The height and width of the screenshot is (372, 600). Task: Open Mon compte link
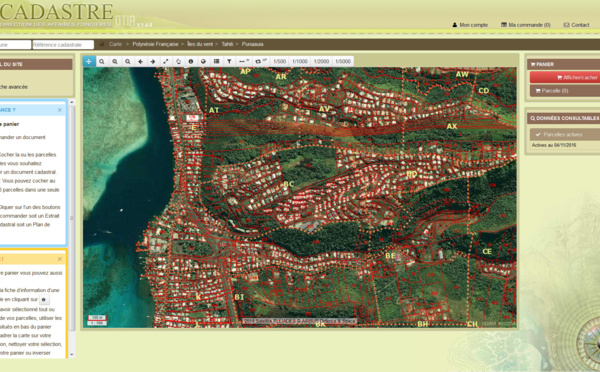[x=470, y=25]
